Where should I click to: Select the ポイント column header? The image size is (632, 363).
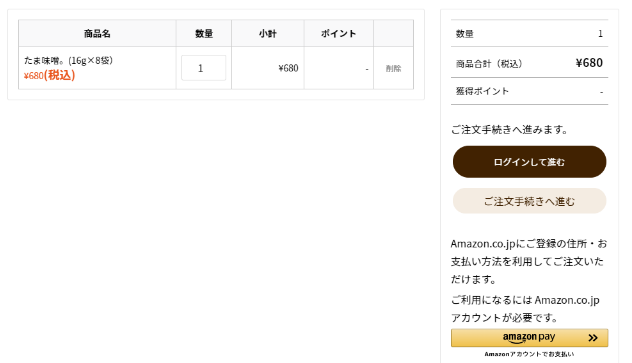click(339, 34)
